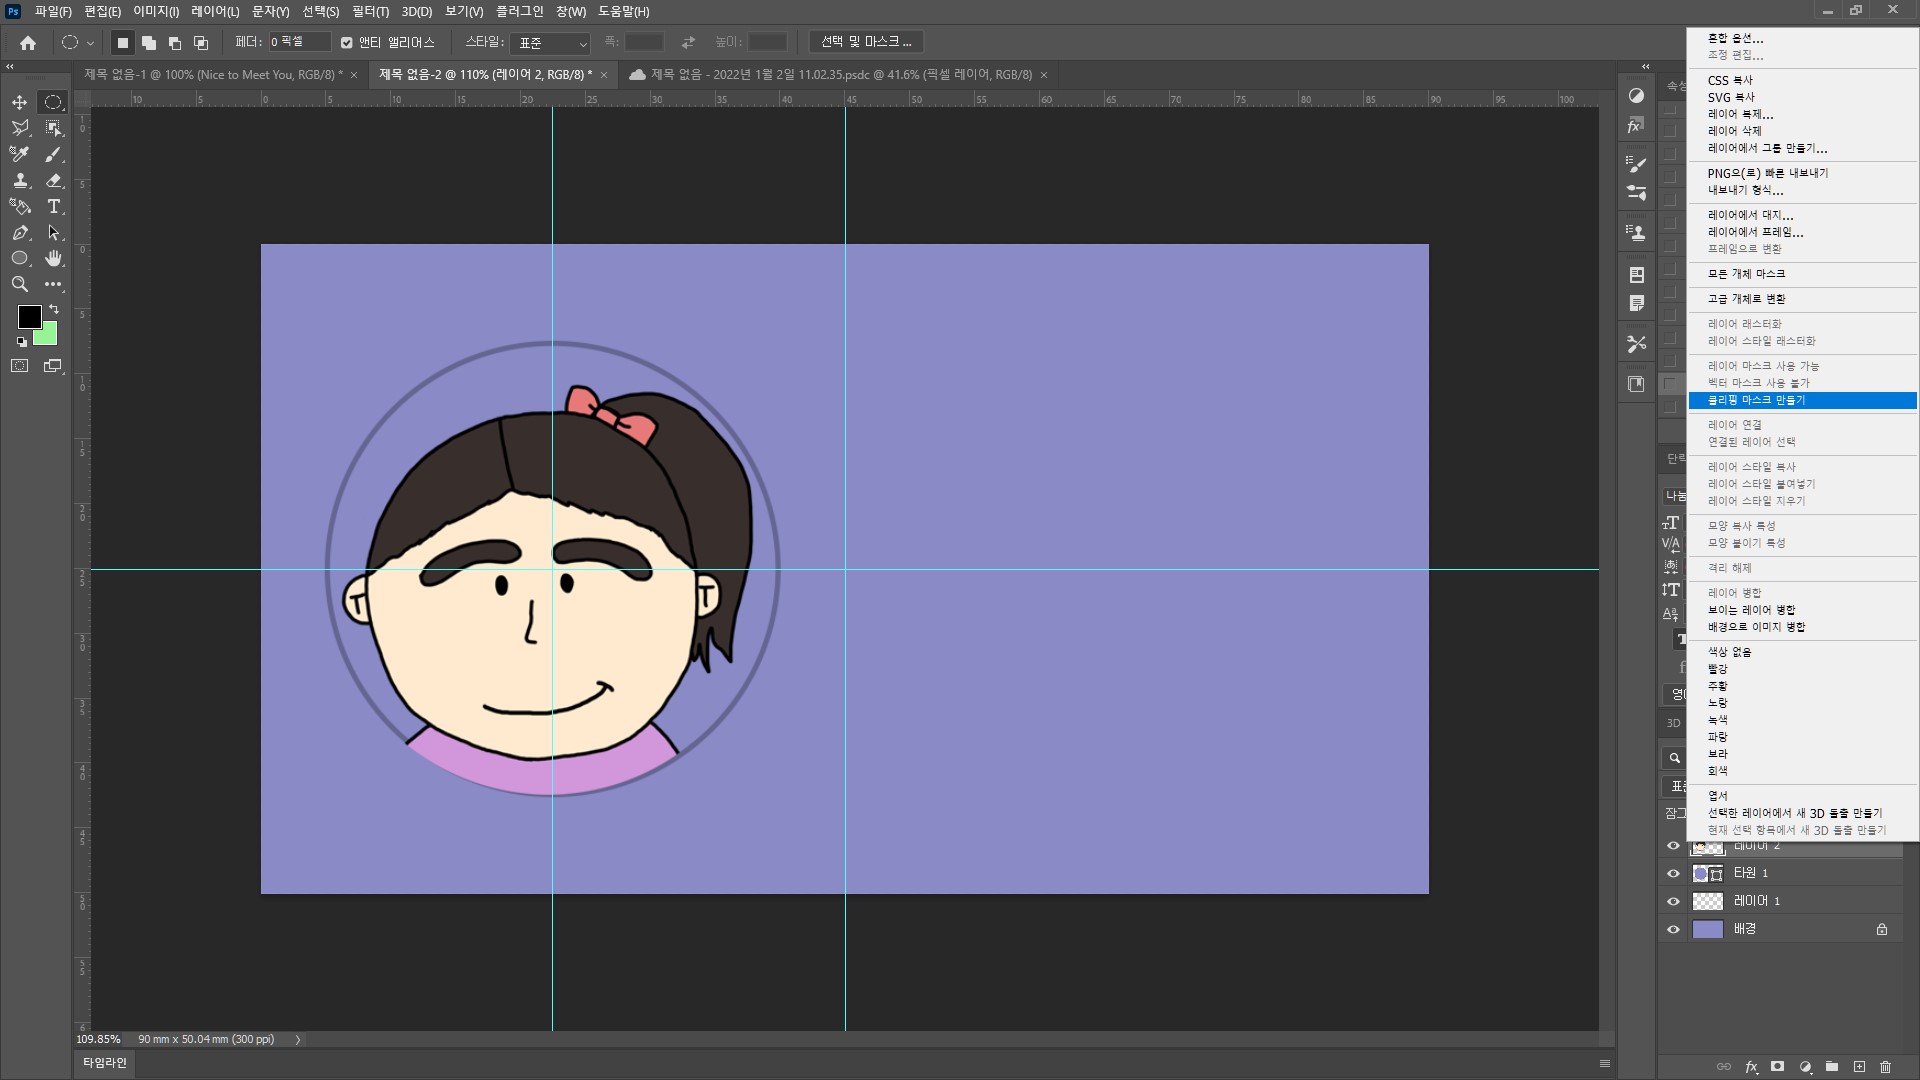Select the Horizontal Type tool

click(x=54, y=206)
